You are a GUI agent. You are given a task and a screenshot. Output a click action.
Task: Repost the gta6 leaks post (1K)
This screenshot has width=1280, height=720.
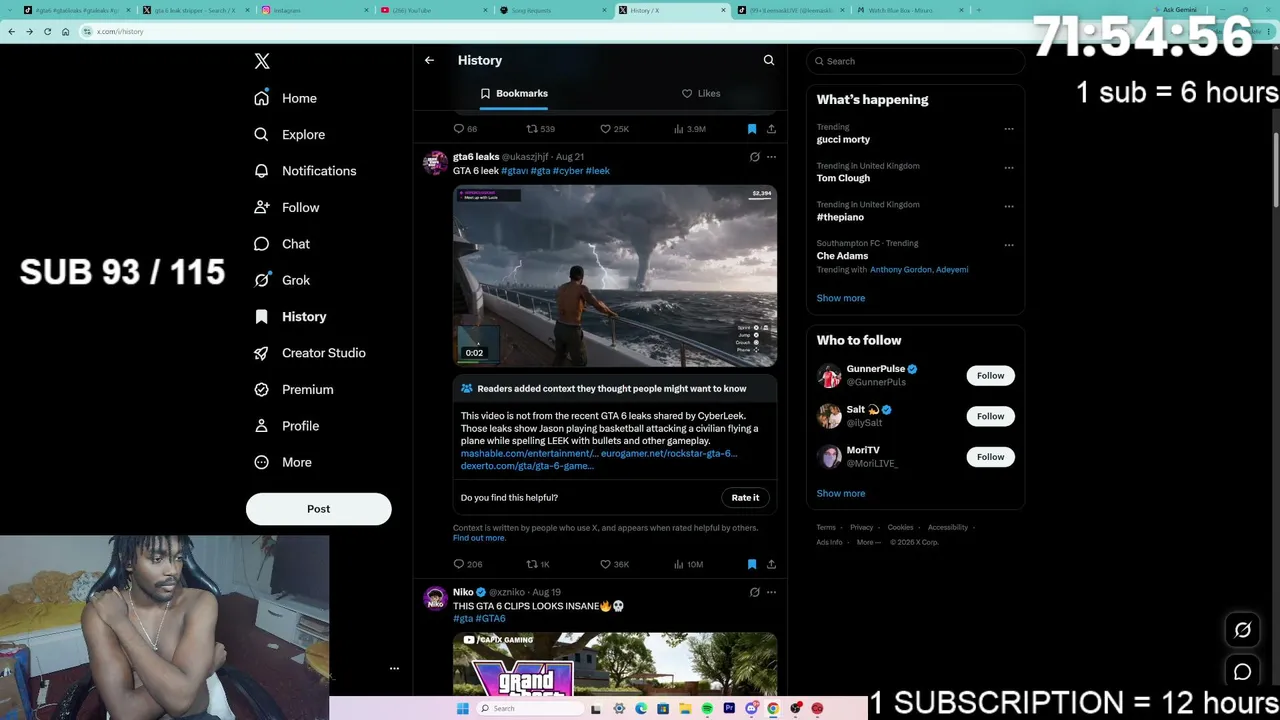click(538, 564)
